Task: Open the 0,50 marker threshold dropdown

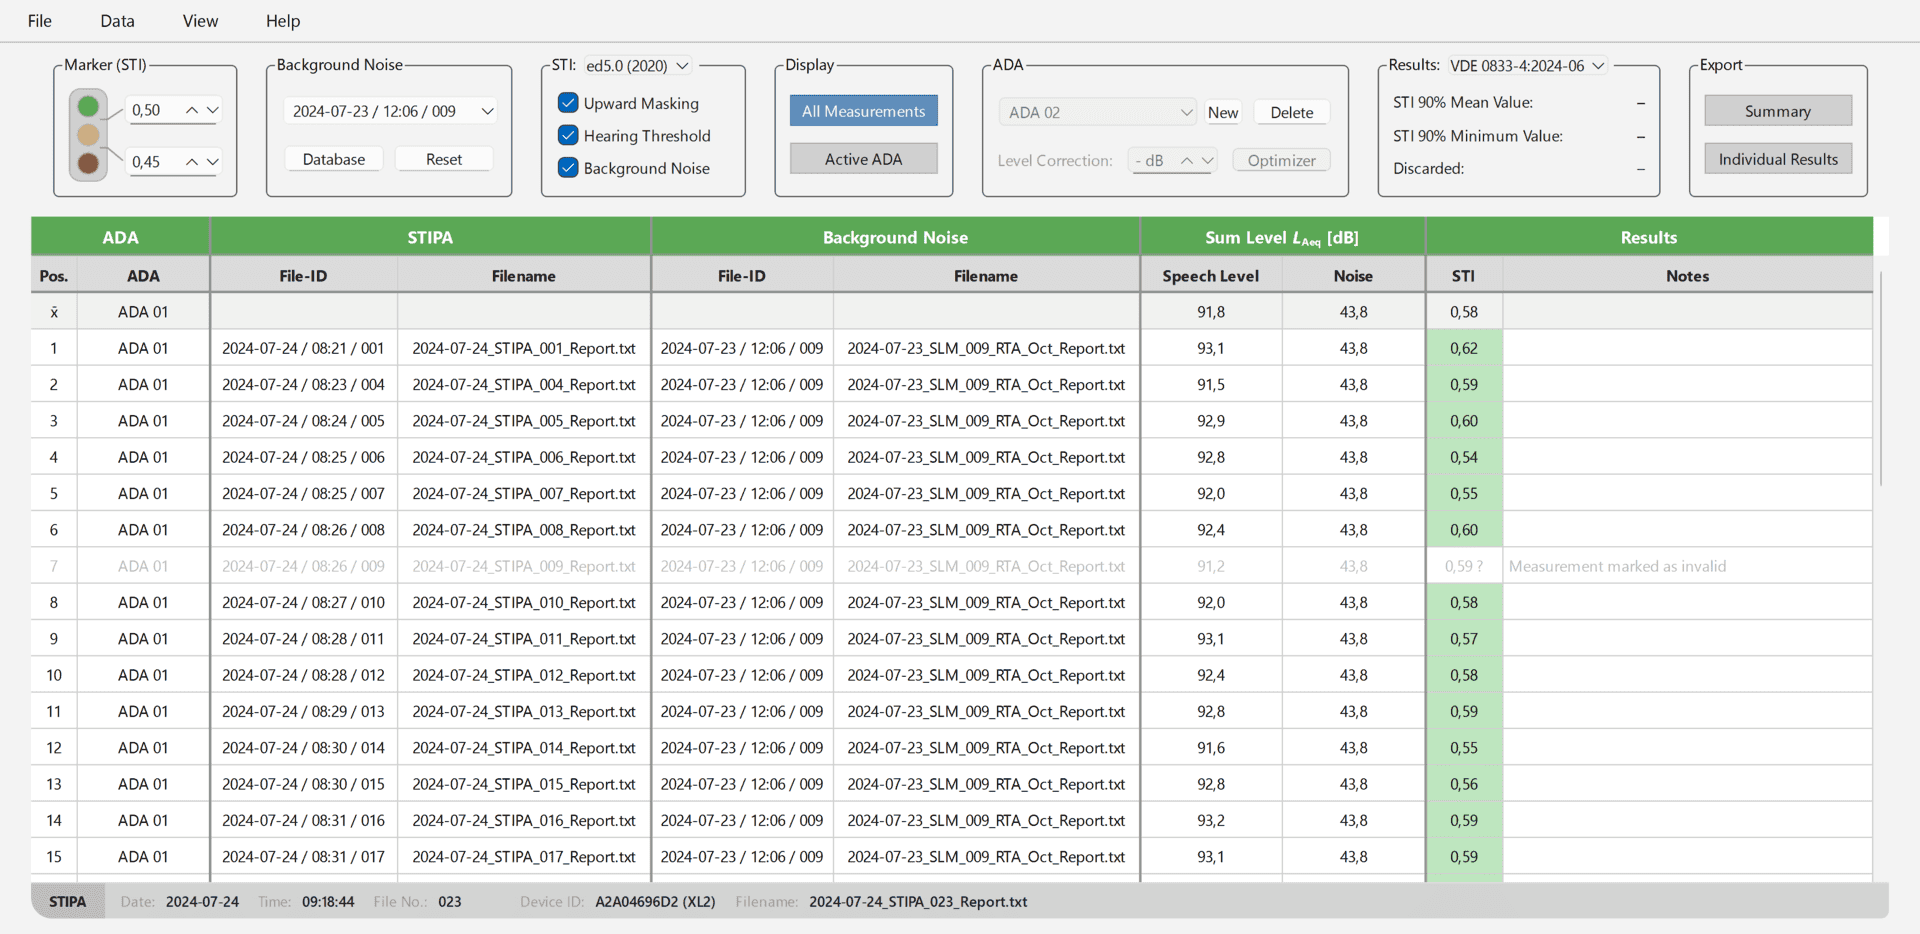Action: (213, 110)
